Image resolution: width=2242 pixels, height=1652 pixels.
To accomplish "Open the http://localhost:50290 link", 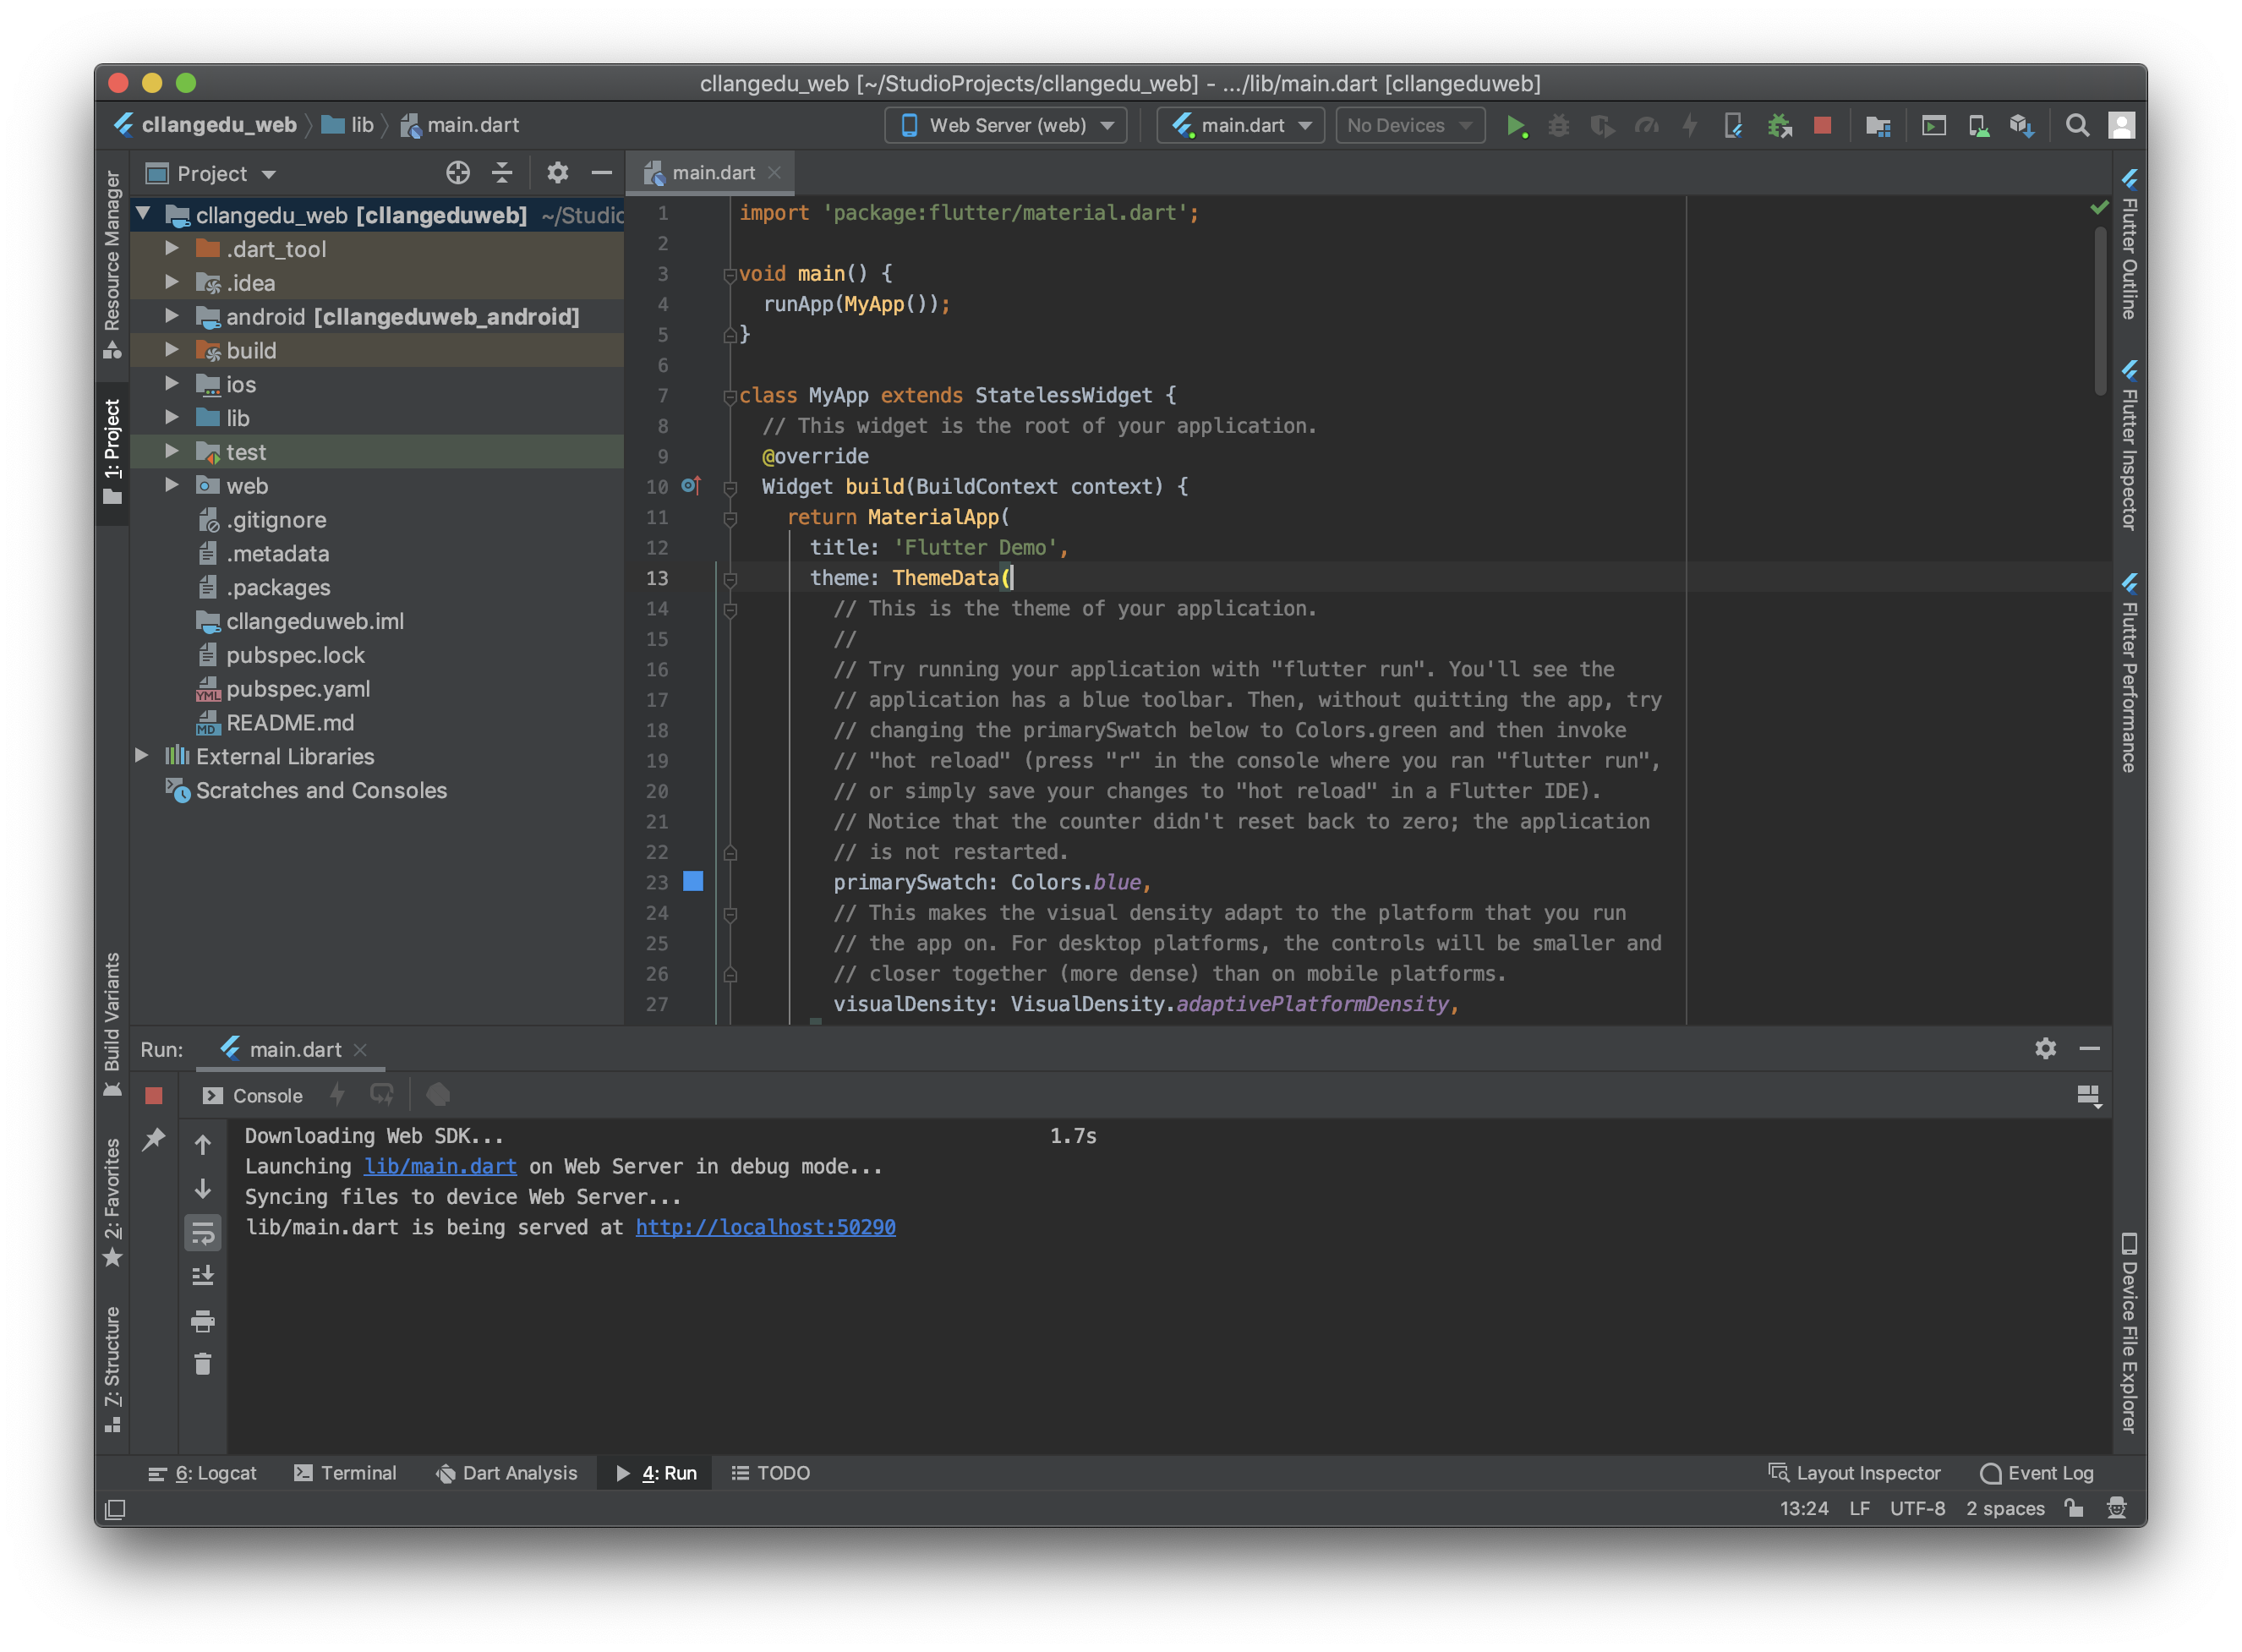I will (765, 1227).
